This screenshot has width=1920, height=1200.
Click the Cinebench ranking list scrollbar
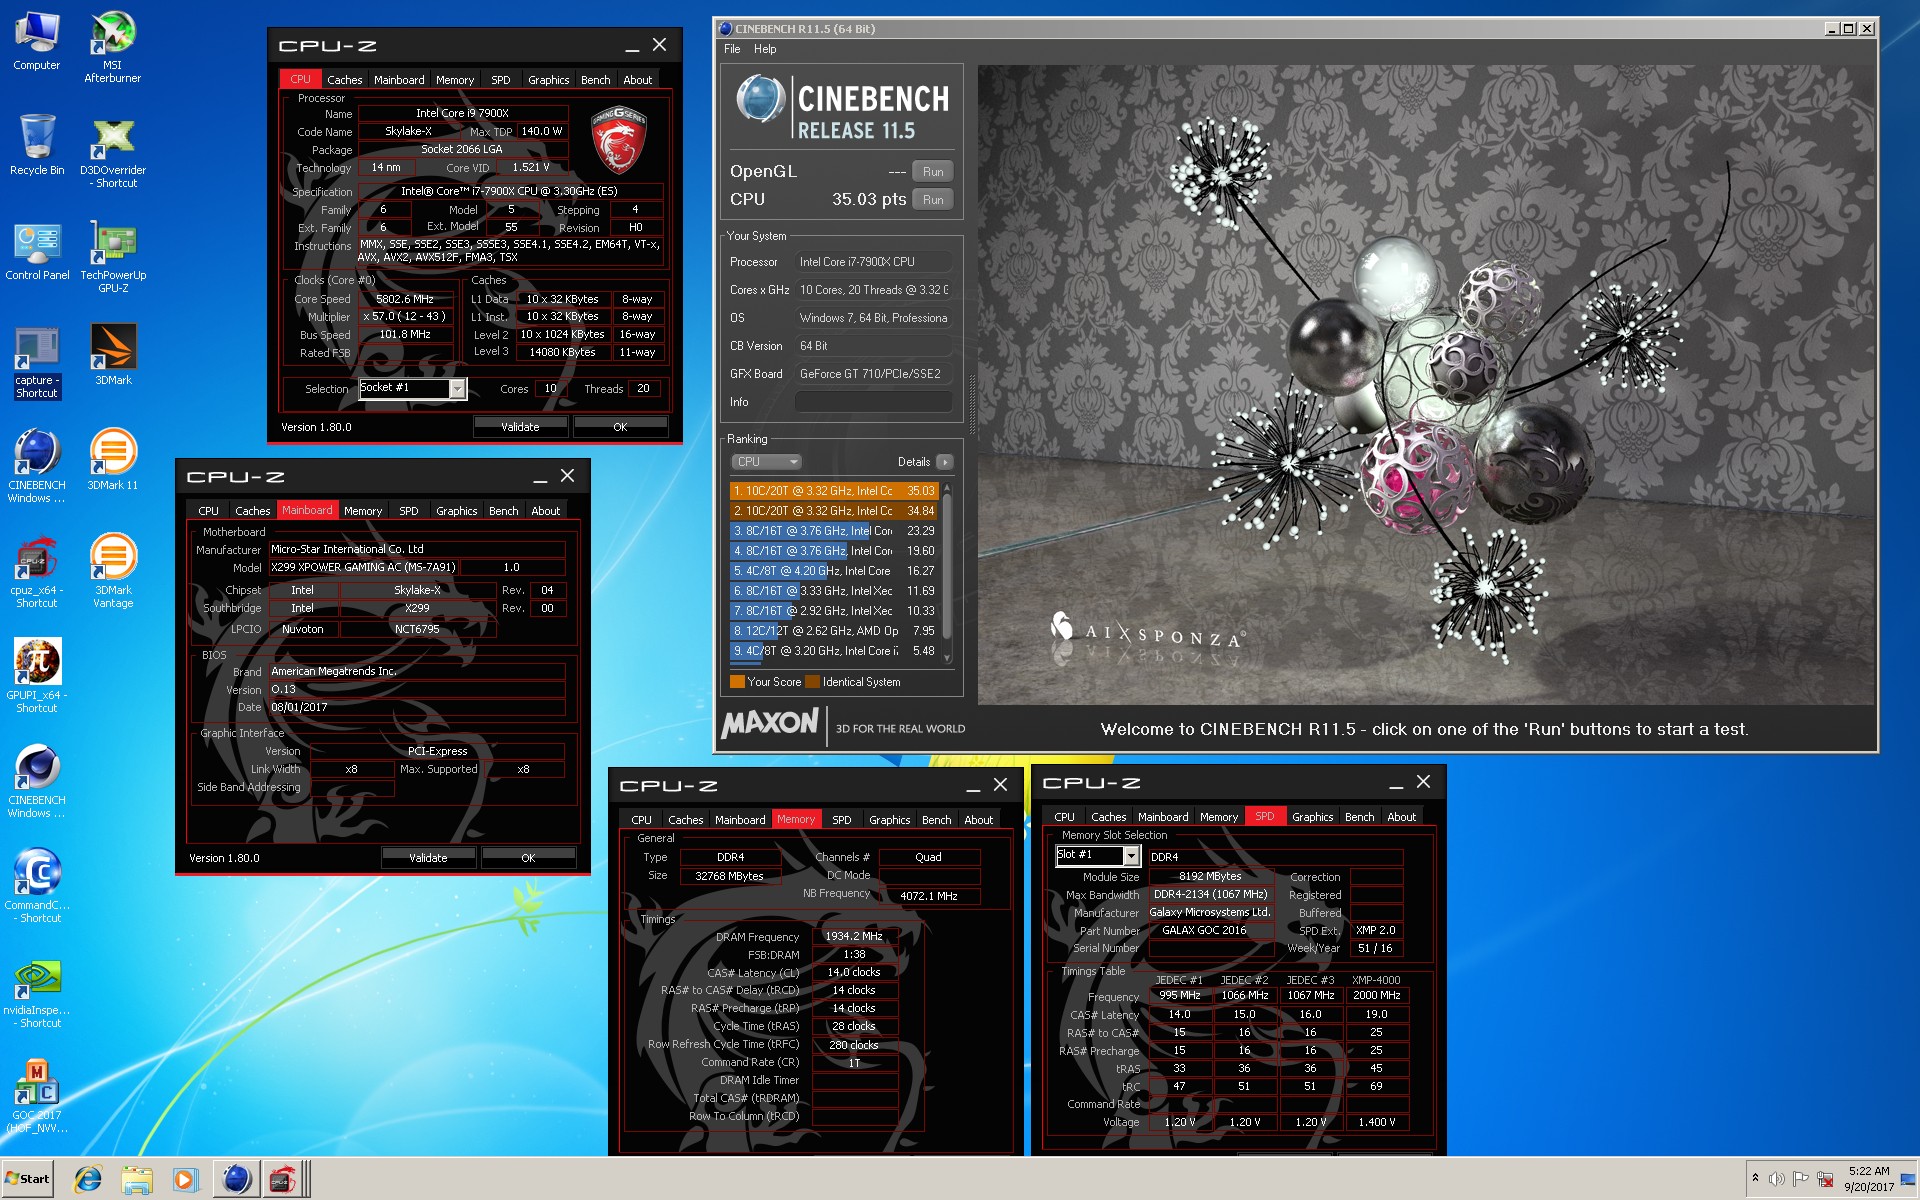947,567
